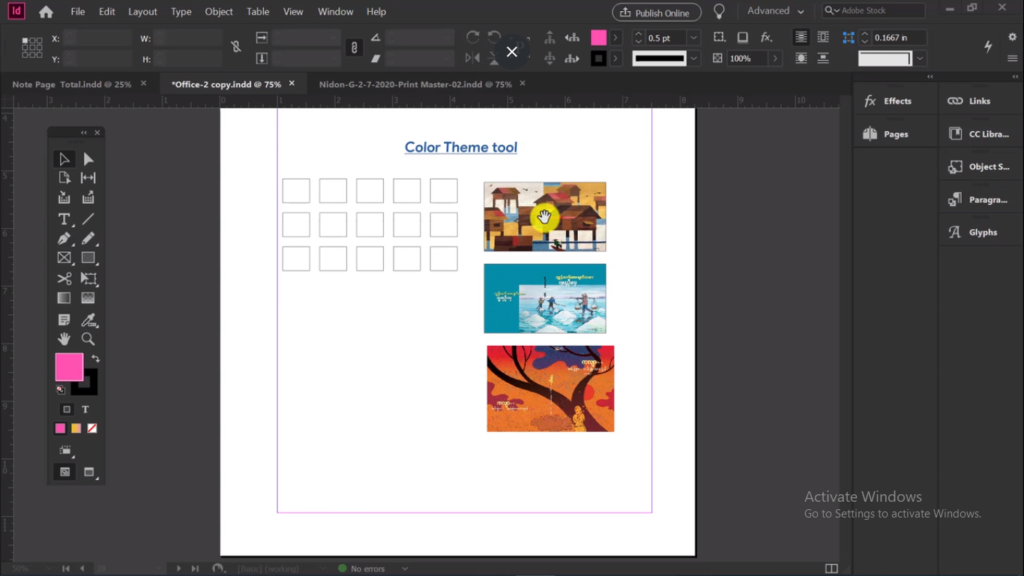Select the Note tool
Viewport: 1024px width, 576px height.
point(64,319)
